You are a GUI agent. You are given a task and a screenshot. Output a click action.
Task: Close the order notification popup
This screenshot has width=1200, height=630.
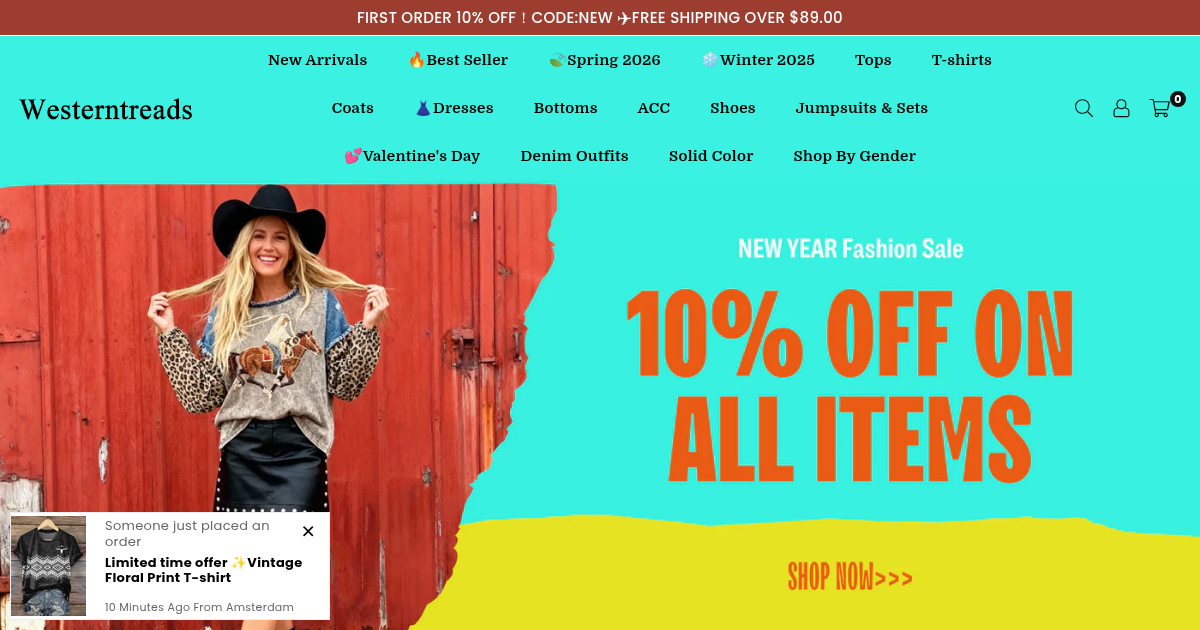pos(308,531)
